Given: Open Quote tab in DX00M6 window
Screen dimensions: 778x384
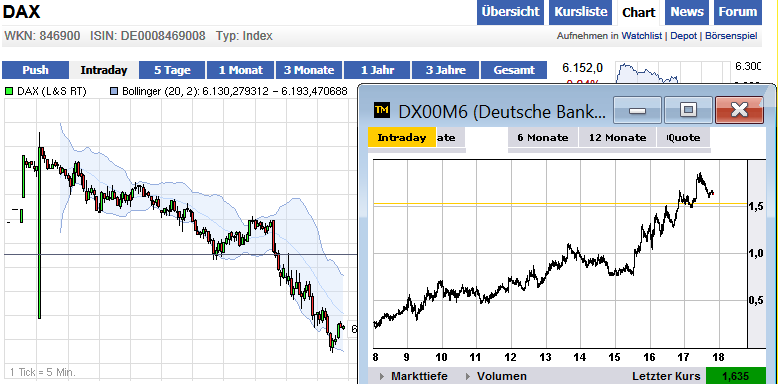Looking at the screenshot, I should click(683, 137).
